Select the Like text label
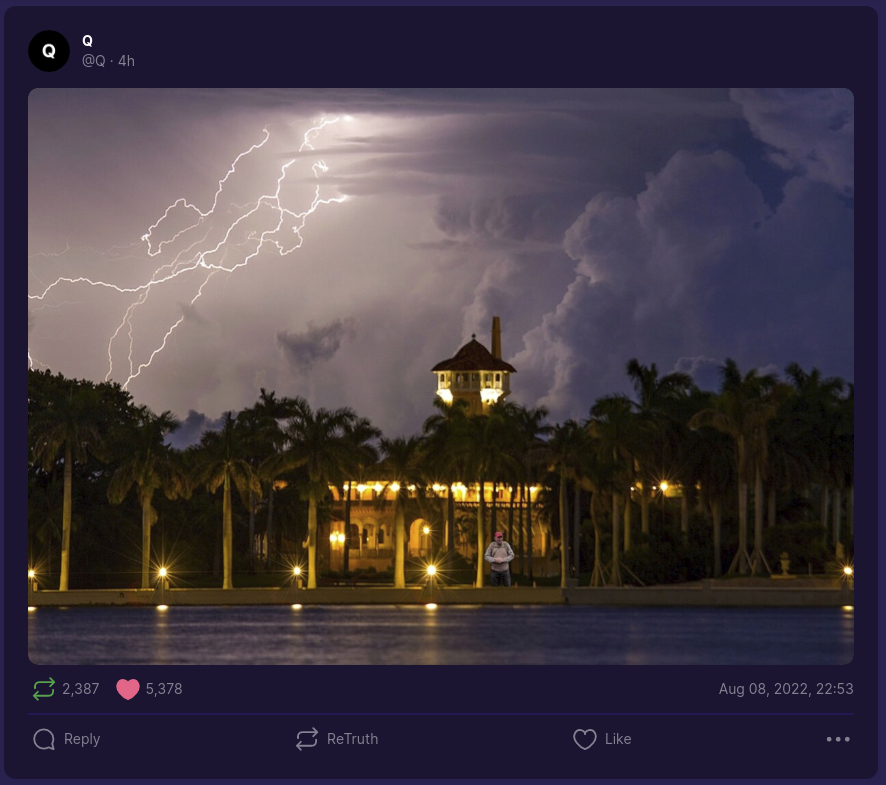The height and width of the screenshot is (785, 886). pos(618,739)
